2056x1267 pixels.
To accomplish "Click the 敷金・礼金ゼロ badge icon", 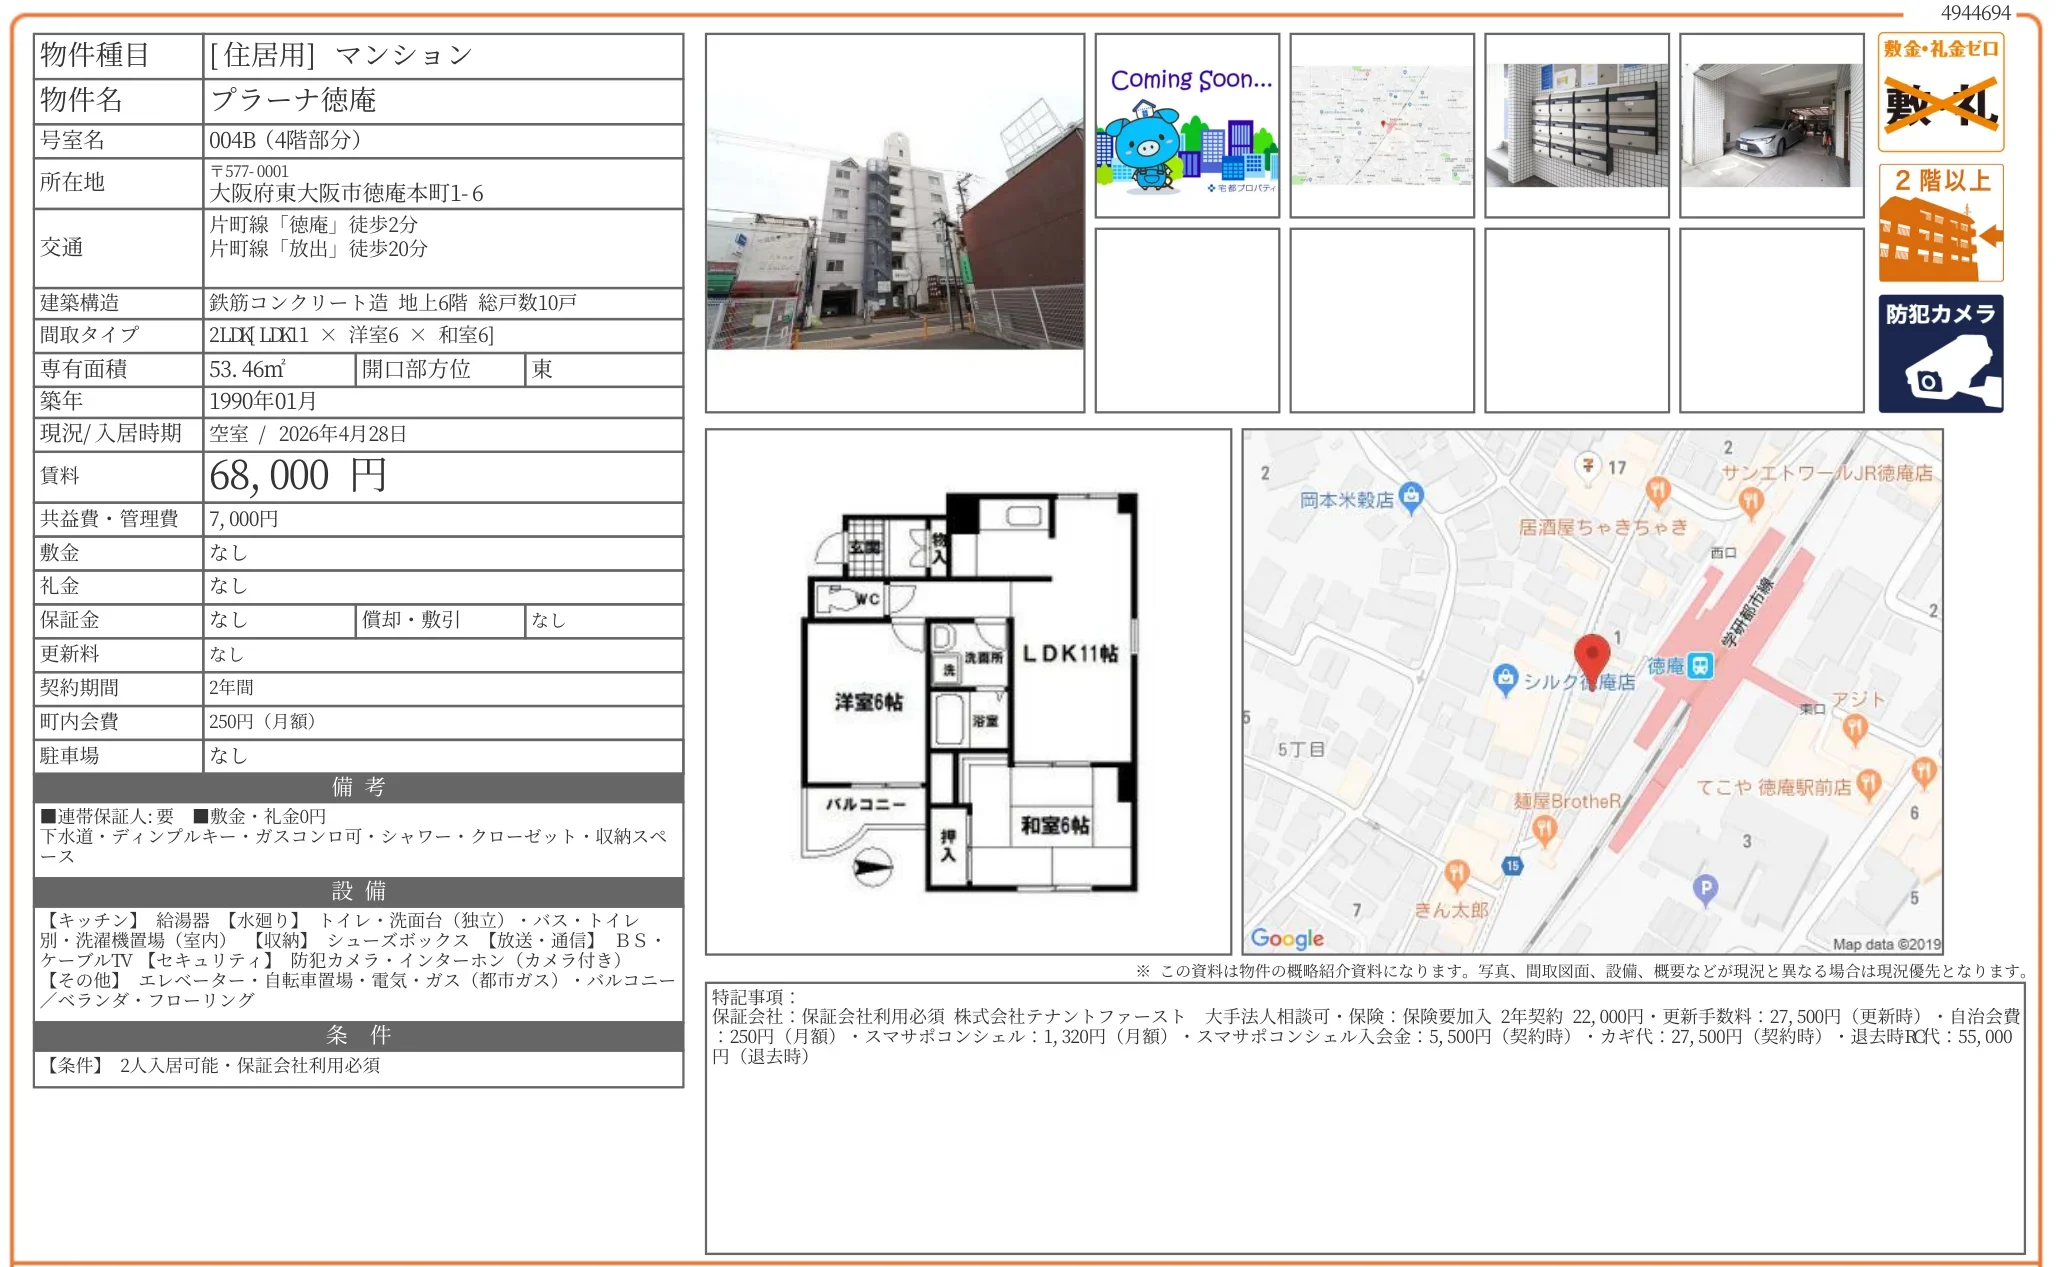I will point(1940,92).
